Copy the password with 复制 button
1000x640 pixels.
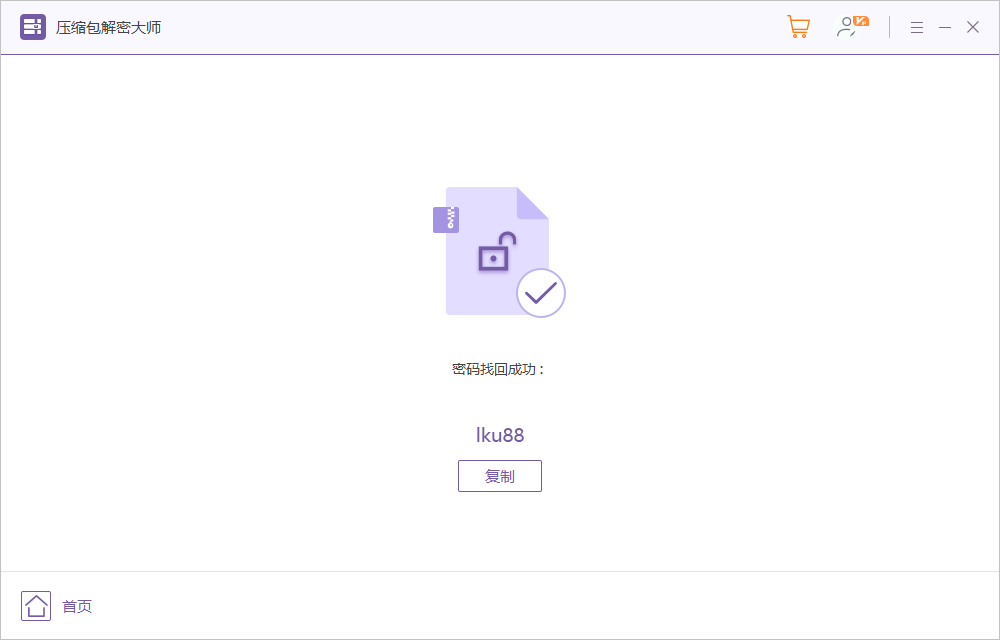(x=500, y=476)
